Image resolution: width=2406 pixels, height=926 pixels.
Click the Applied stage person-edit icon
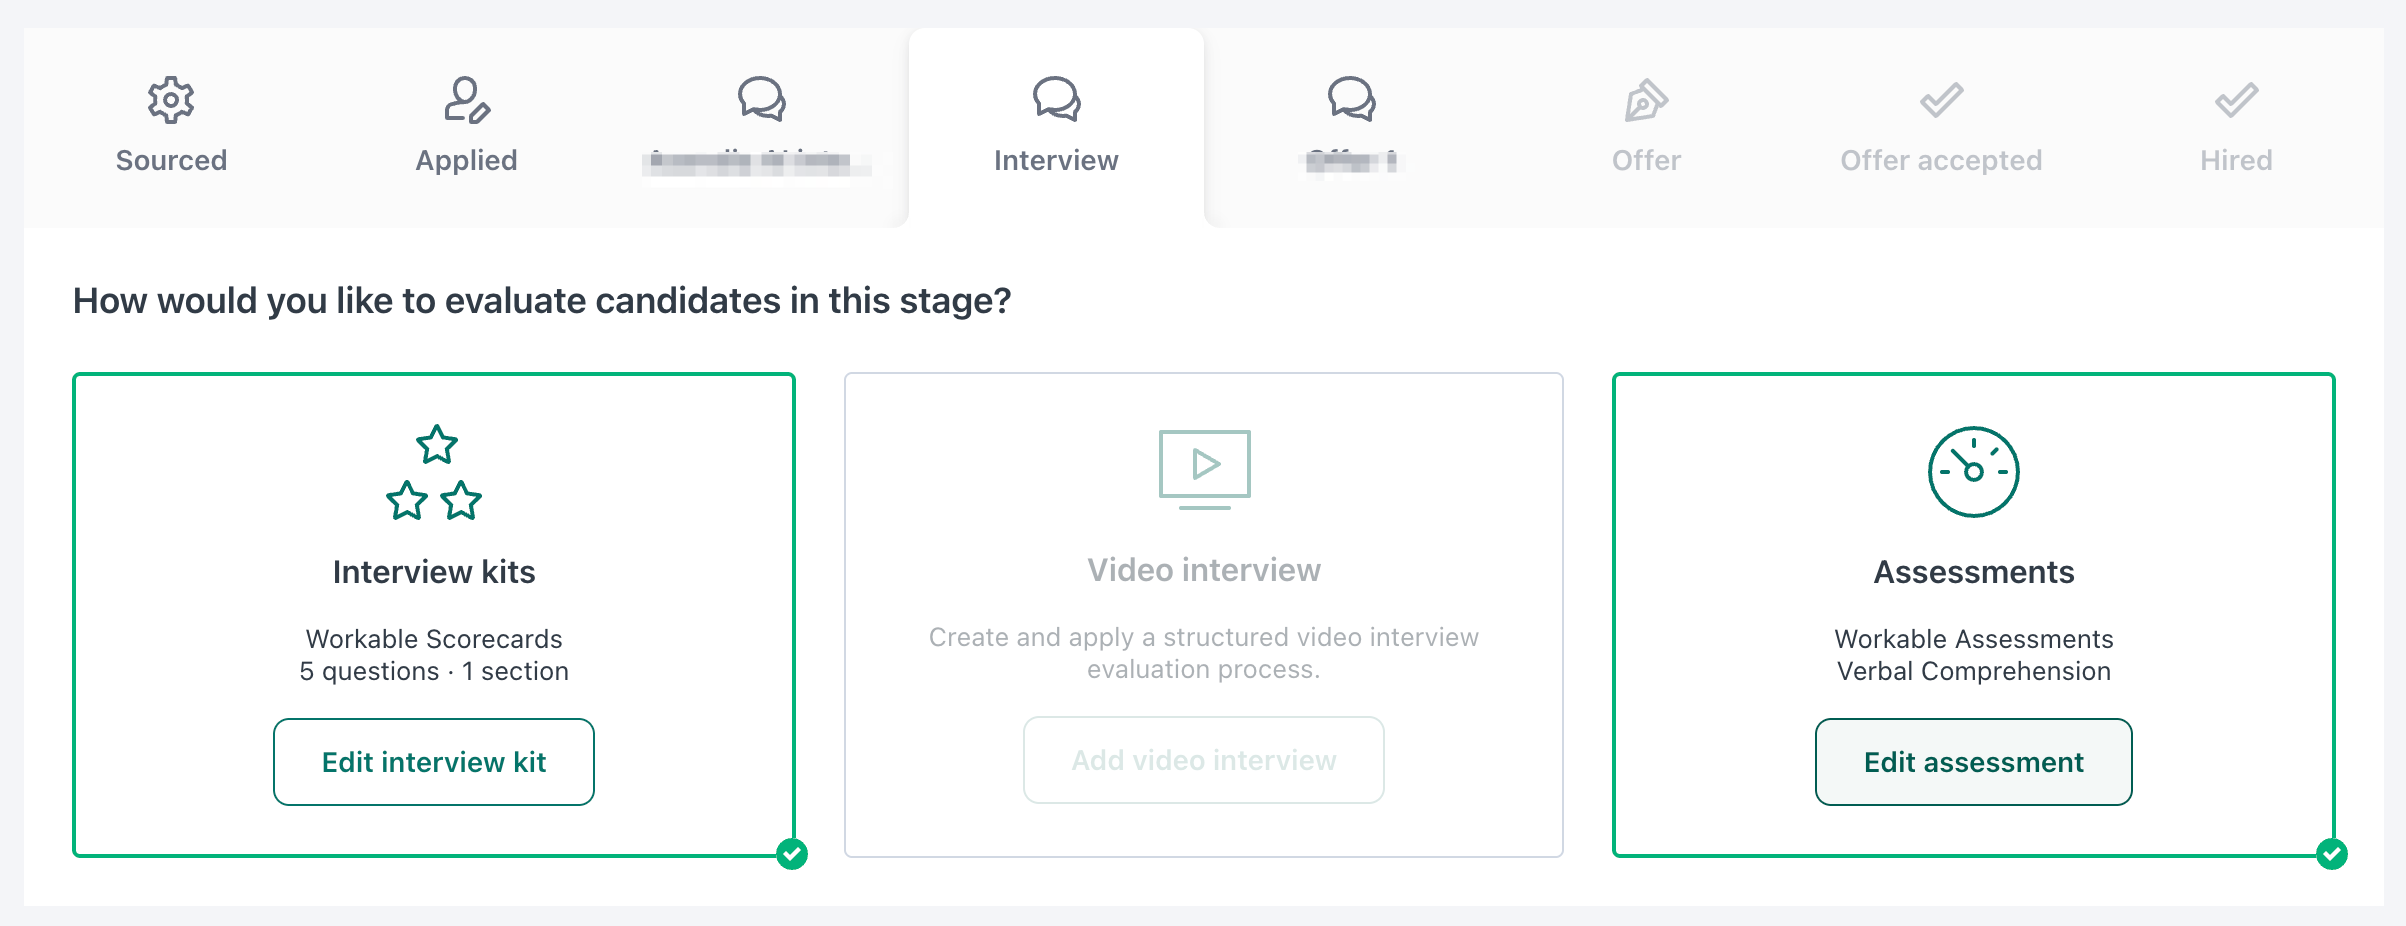[x=466, y=100]
